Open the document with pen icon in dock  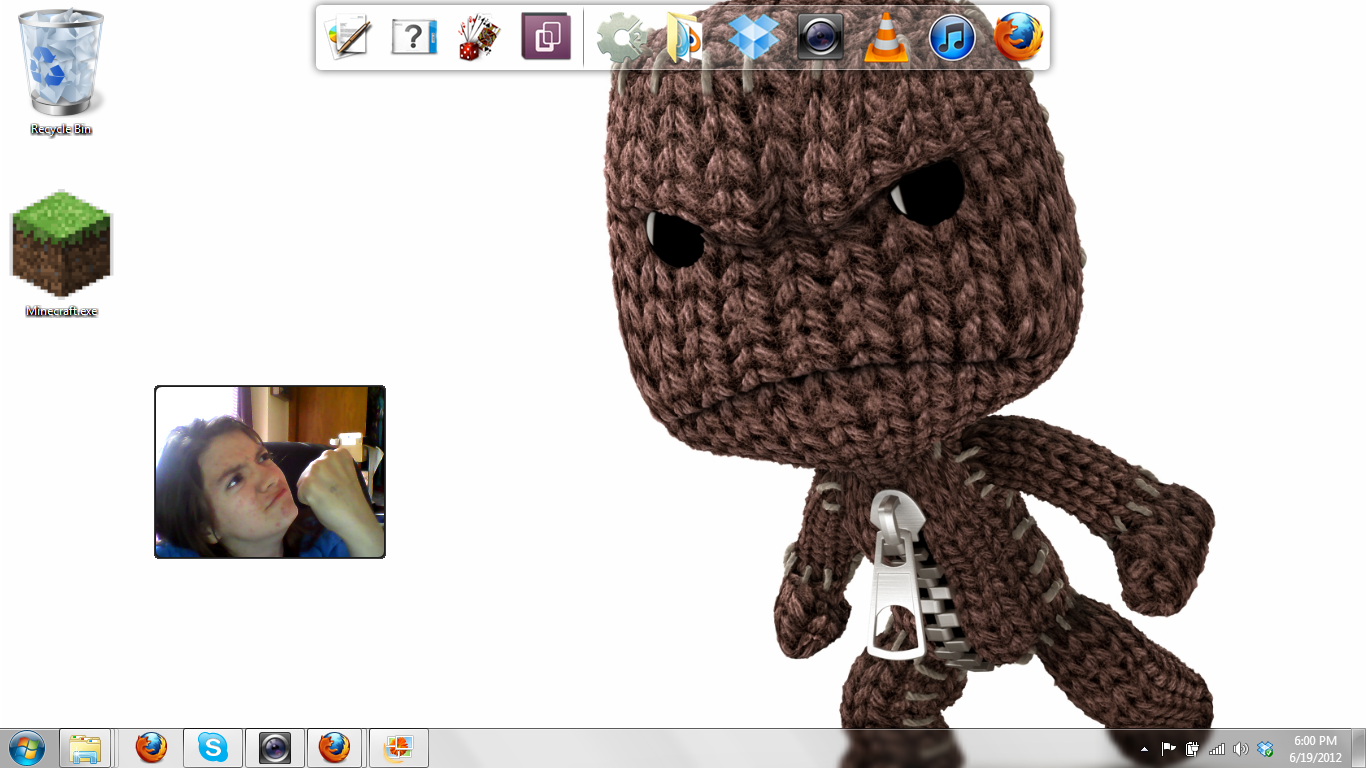pos(348,39)
